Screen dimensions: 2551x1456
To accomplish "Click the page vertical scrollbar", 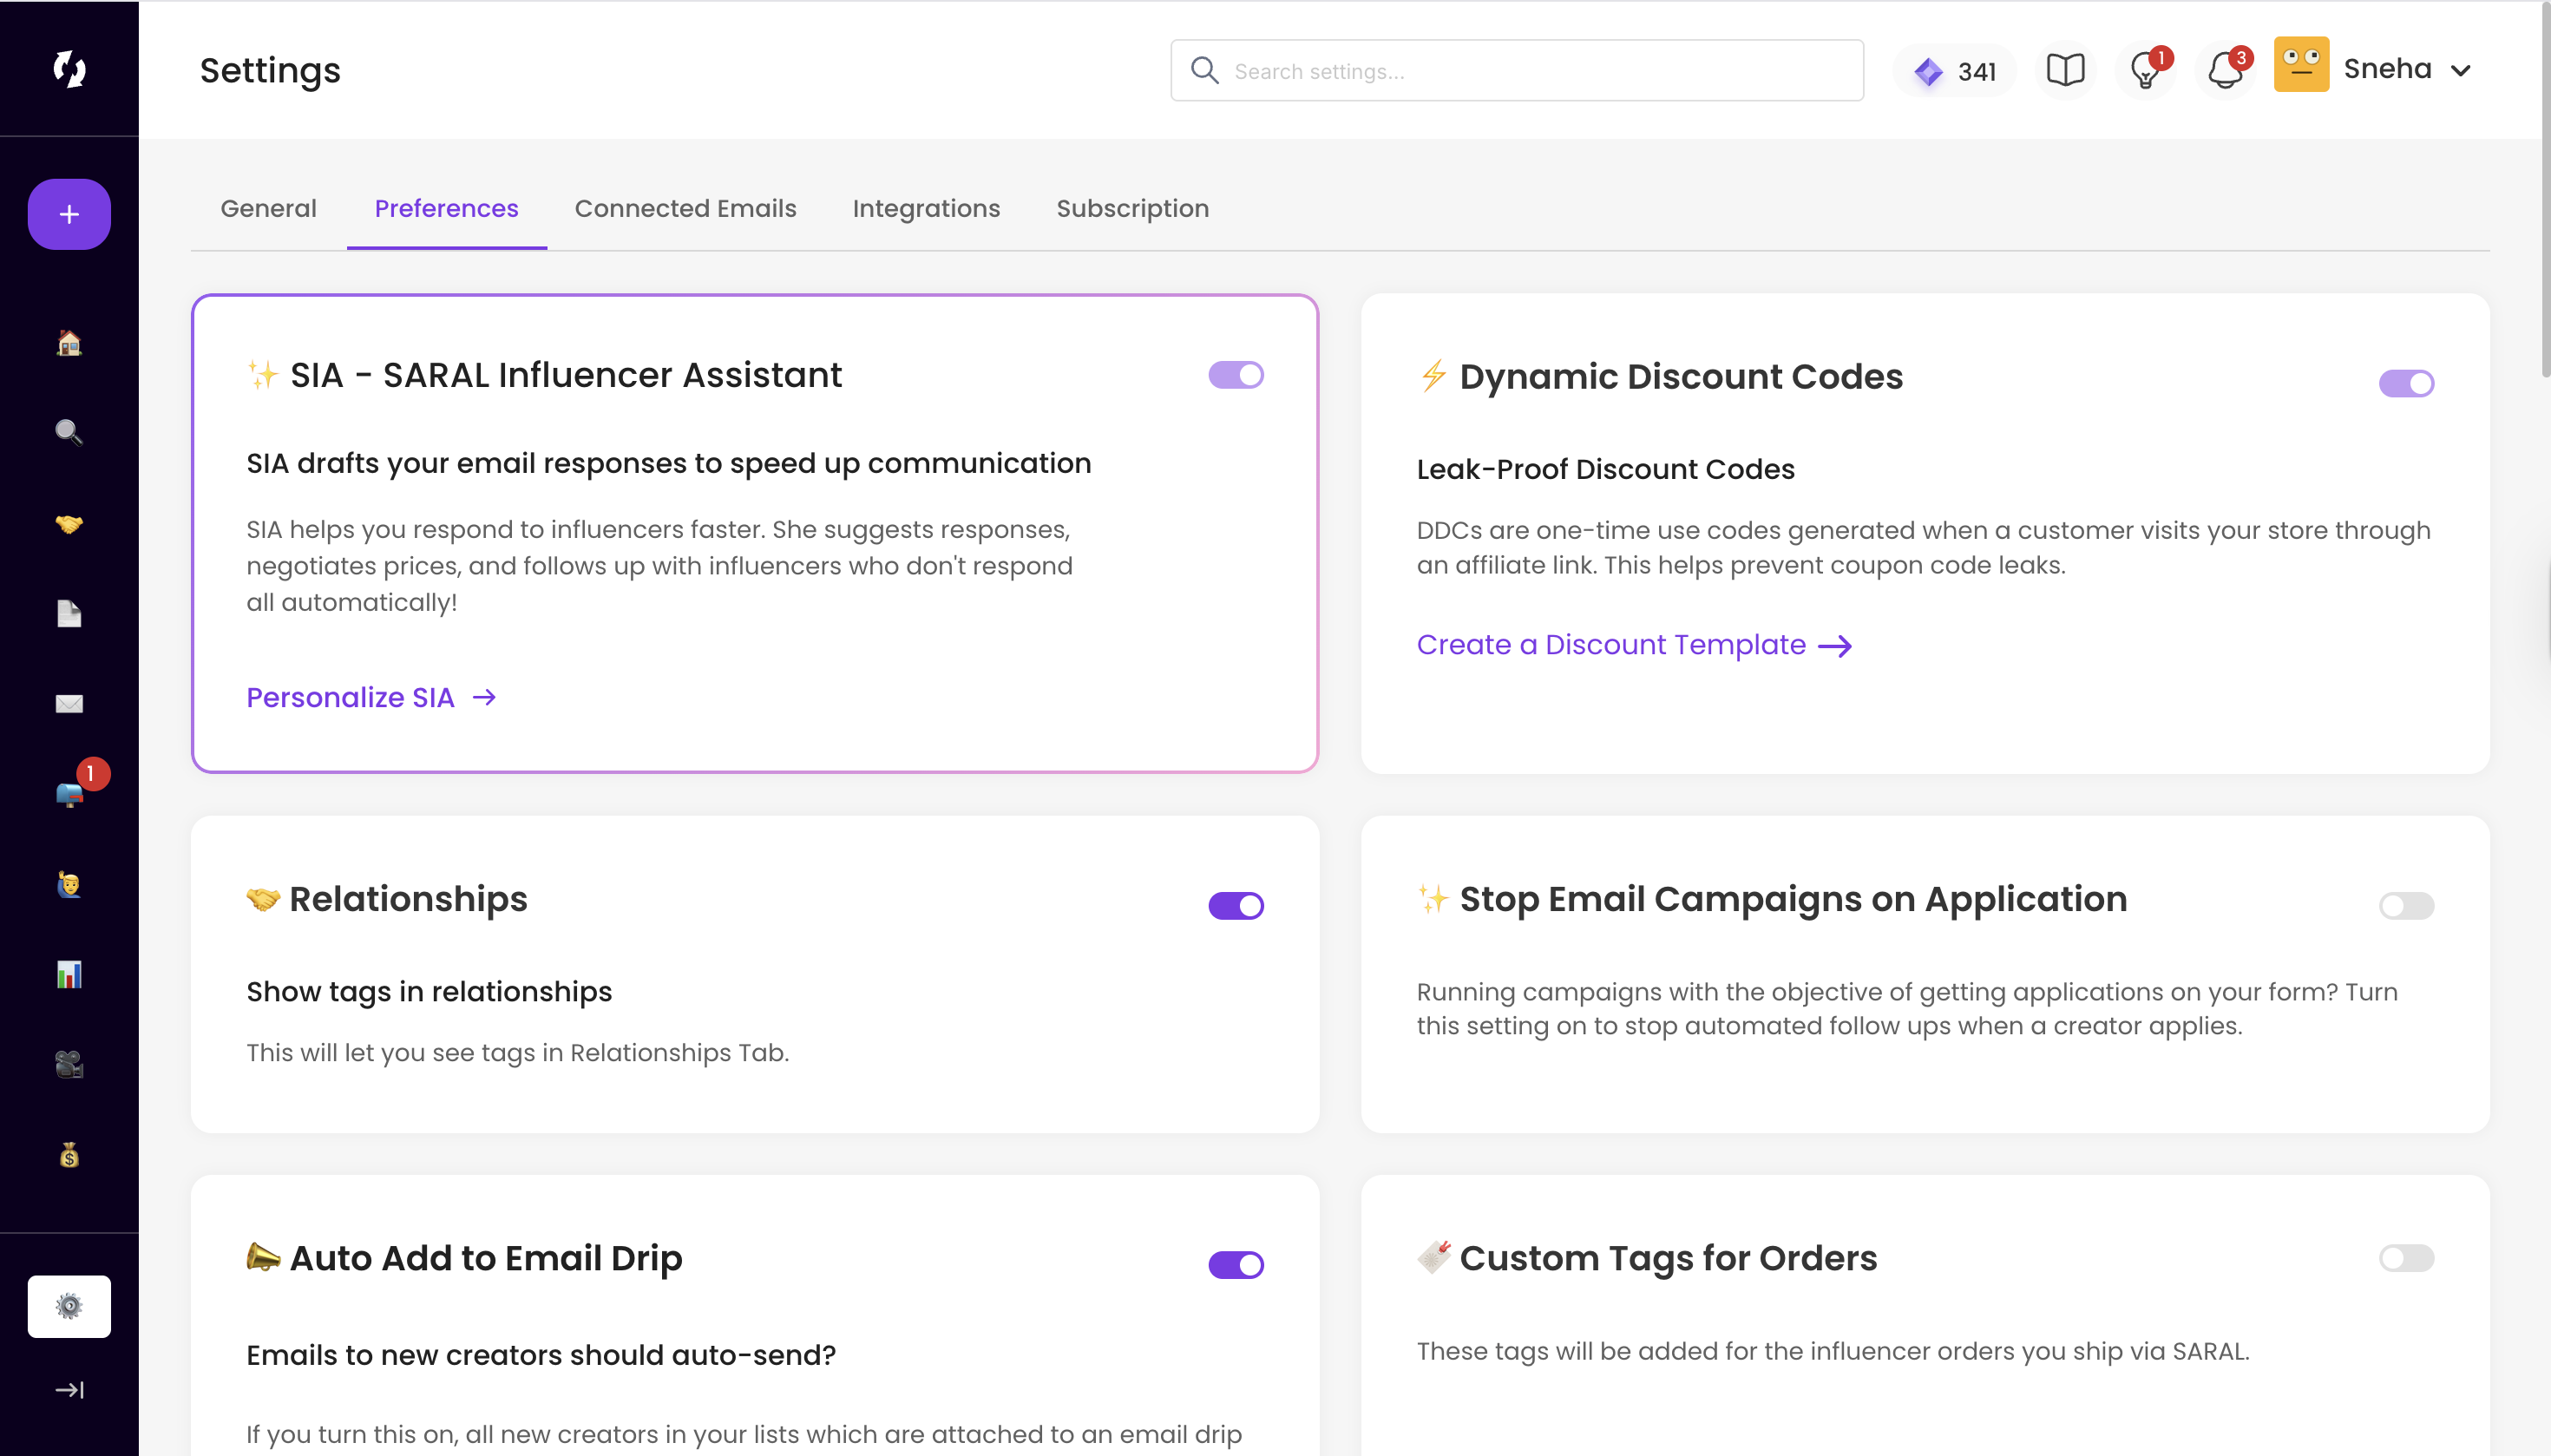I will [2544, 190].
